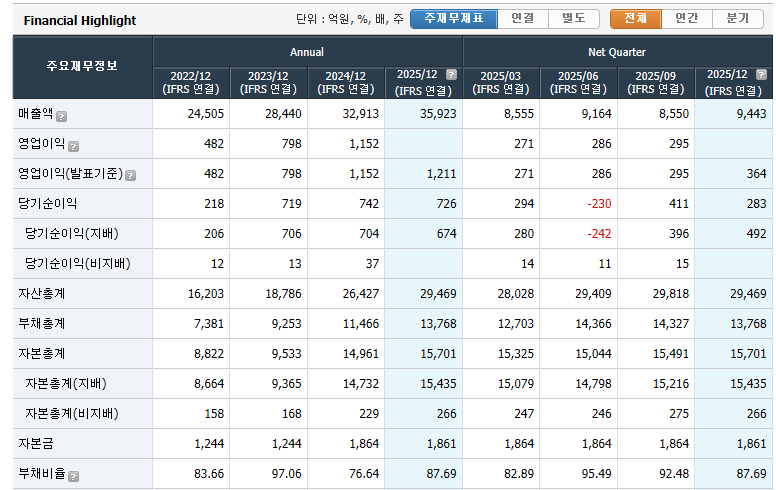This screenshot has width=776, height=490.
Task: Switch to the 연간 period tab
Action: [687, 19]
